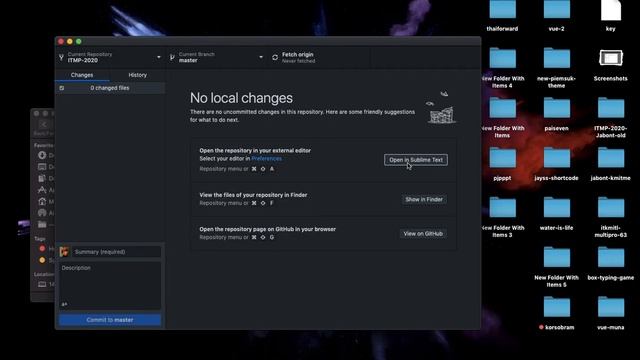Click the home folder icon in Finder sidebar
The image size is (640, 360).
coord(42,201)
